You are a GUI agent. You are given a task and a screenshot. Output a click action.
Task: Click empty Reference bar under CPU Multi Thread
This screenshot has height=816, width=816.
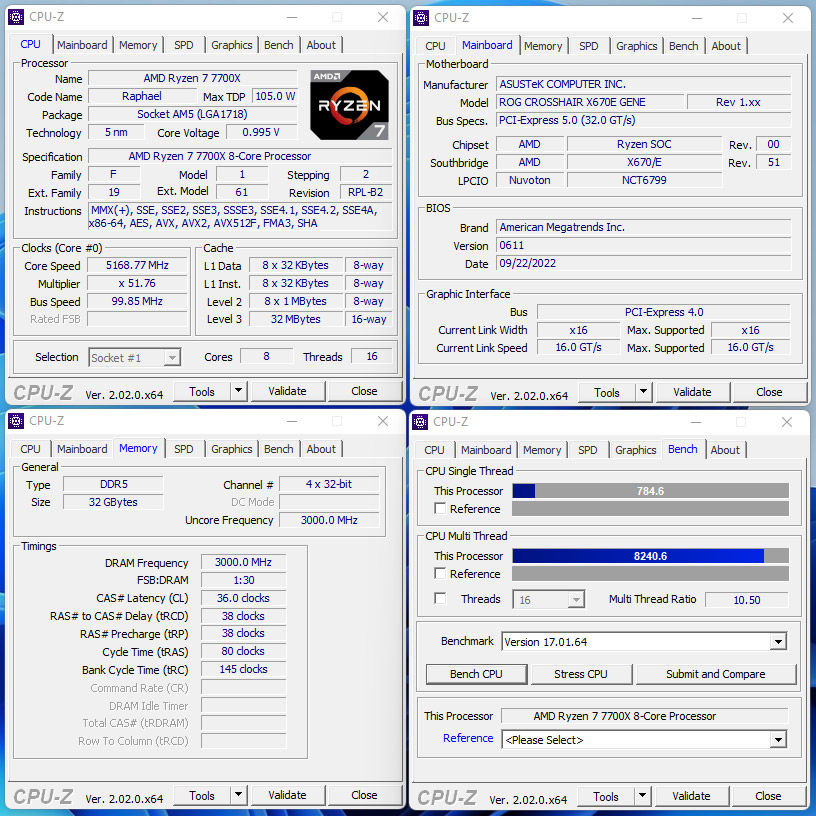(x=651, y=573)
